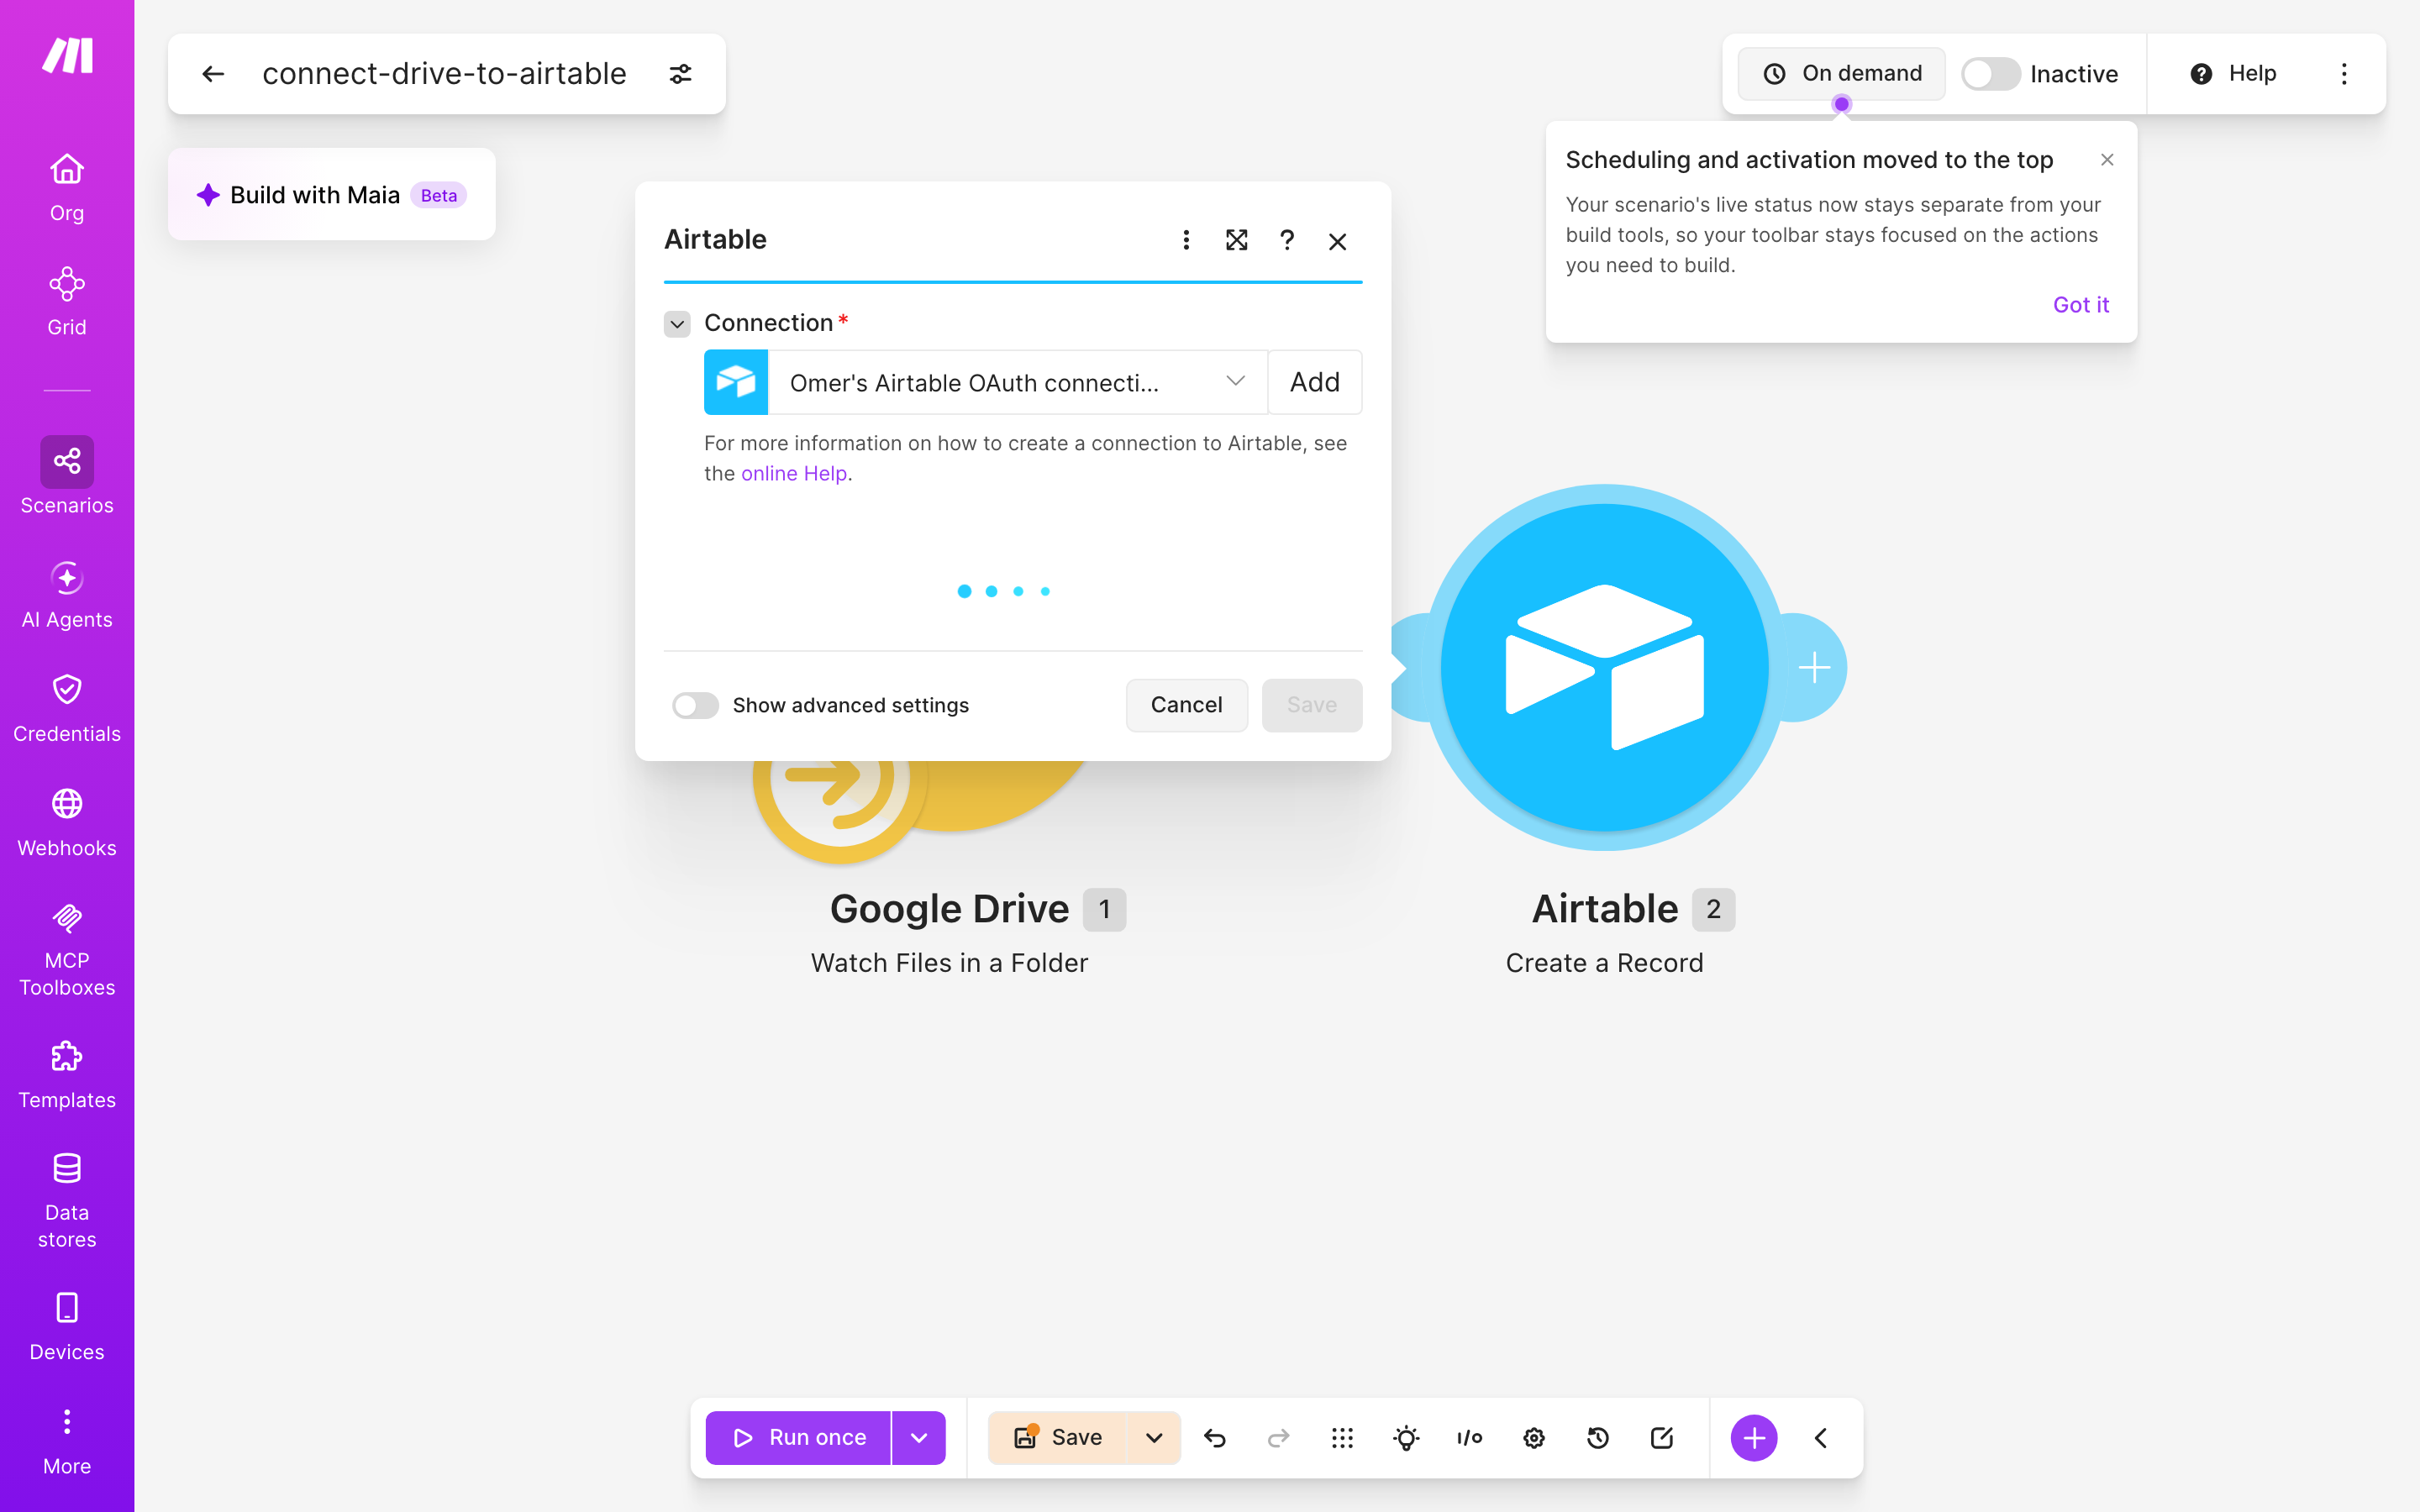2420x1512 pixels.
Task: Click Cancel in Airtable dialog
Action: coord(1186,705)
